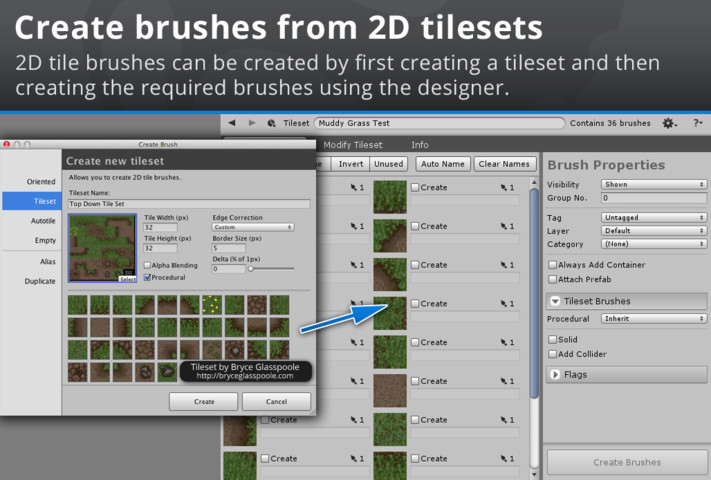This screenshot has height=480, width=711.
Task: Click the magnifier icon left of the Tileset label
Action: 271,123
